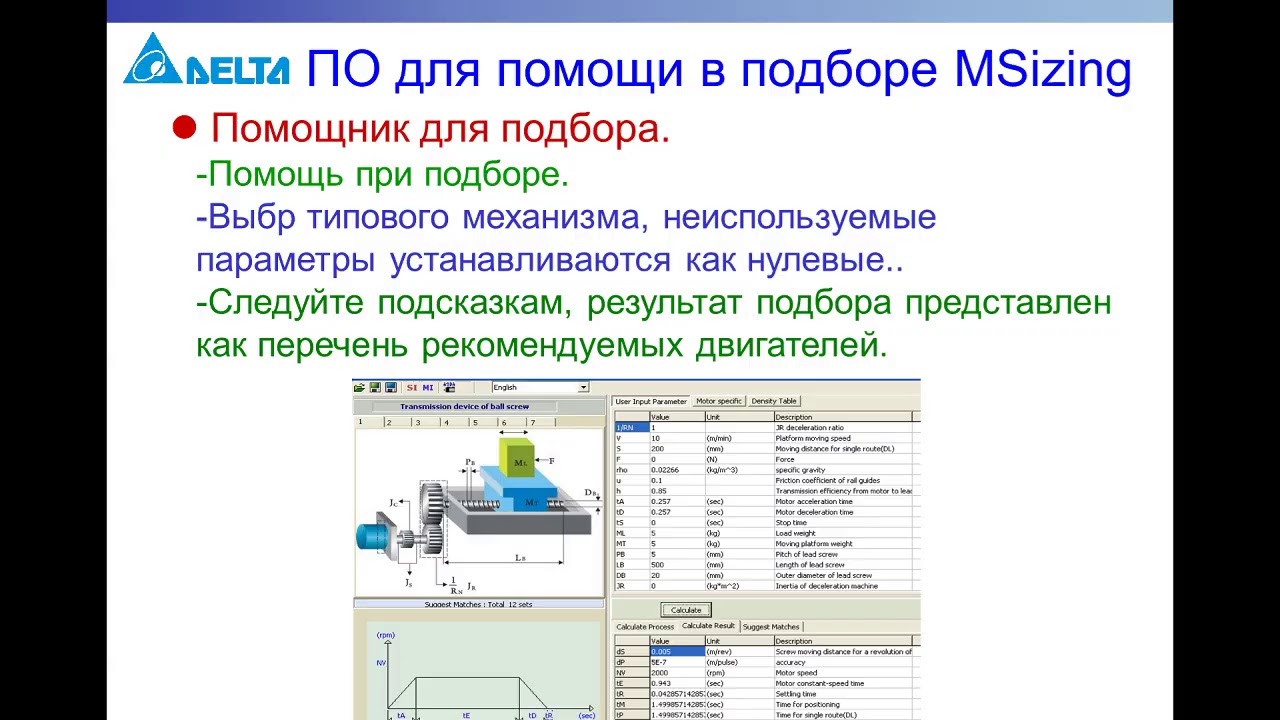Image resolution: width=1280 pixels, height=720 pixels.
Task: Click the first green Save icon
Action: tap(375, 387)
